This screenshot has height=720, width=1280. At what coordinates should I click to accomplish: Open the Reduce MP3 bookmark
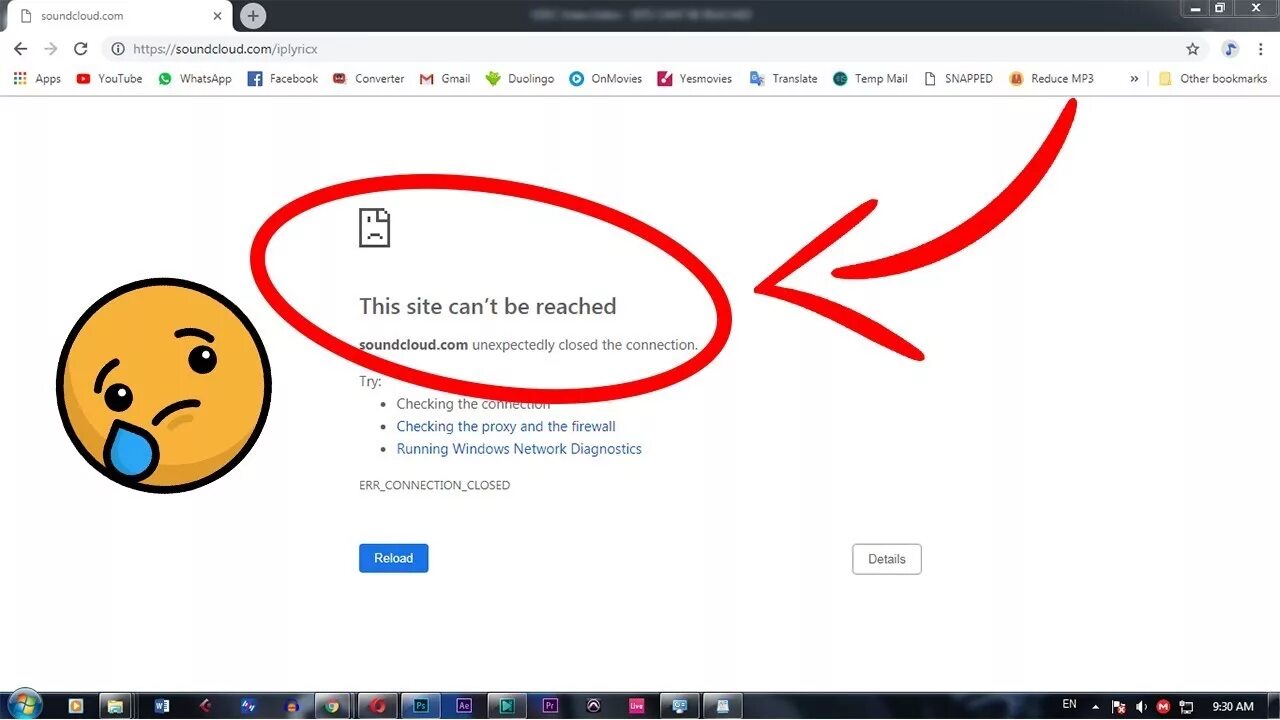1051,79
